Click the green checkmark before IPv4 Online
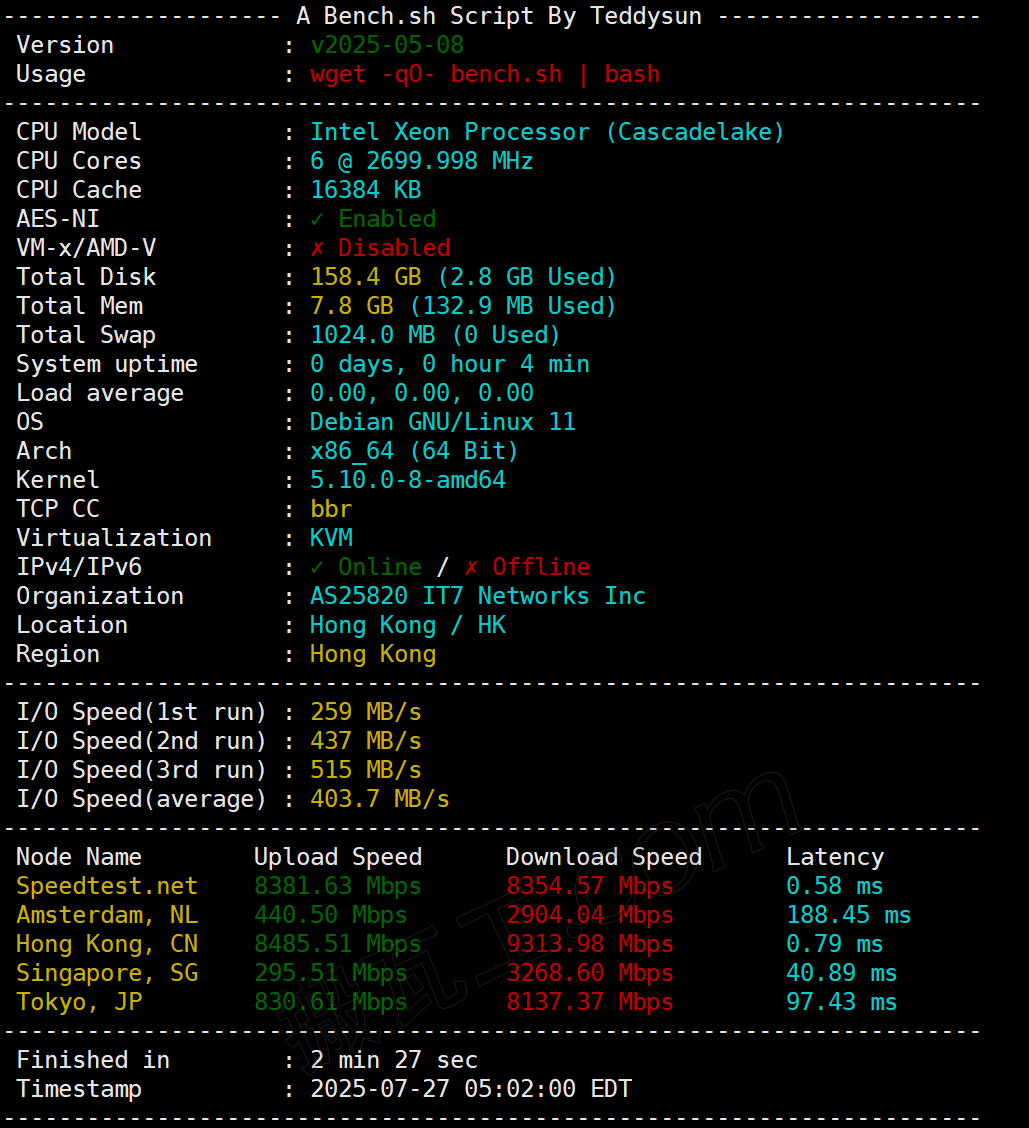Viewport: 1029px width, 1128px height. (317, 567)
